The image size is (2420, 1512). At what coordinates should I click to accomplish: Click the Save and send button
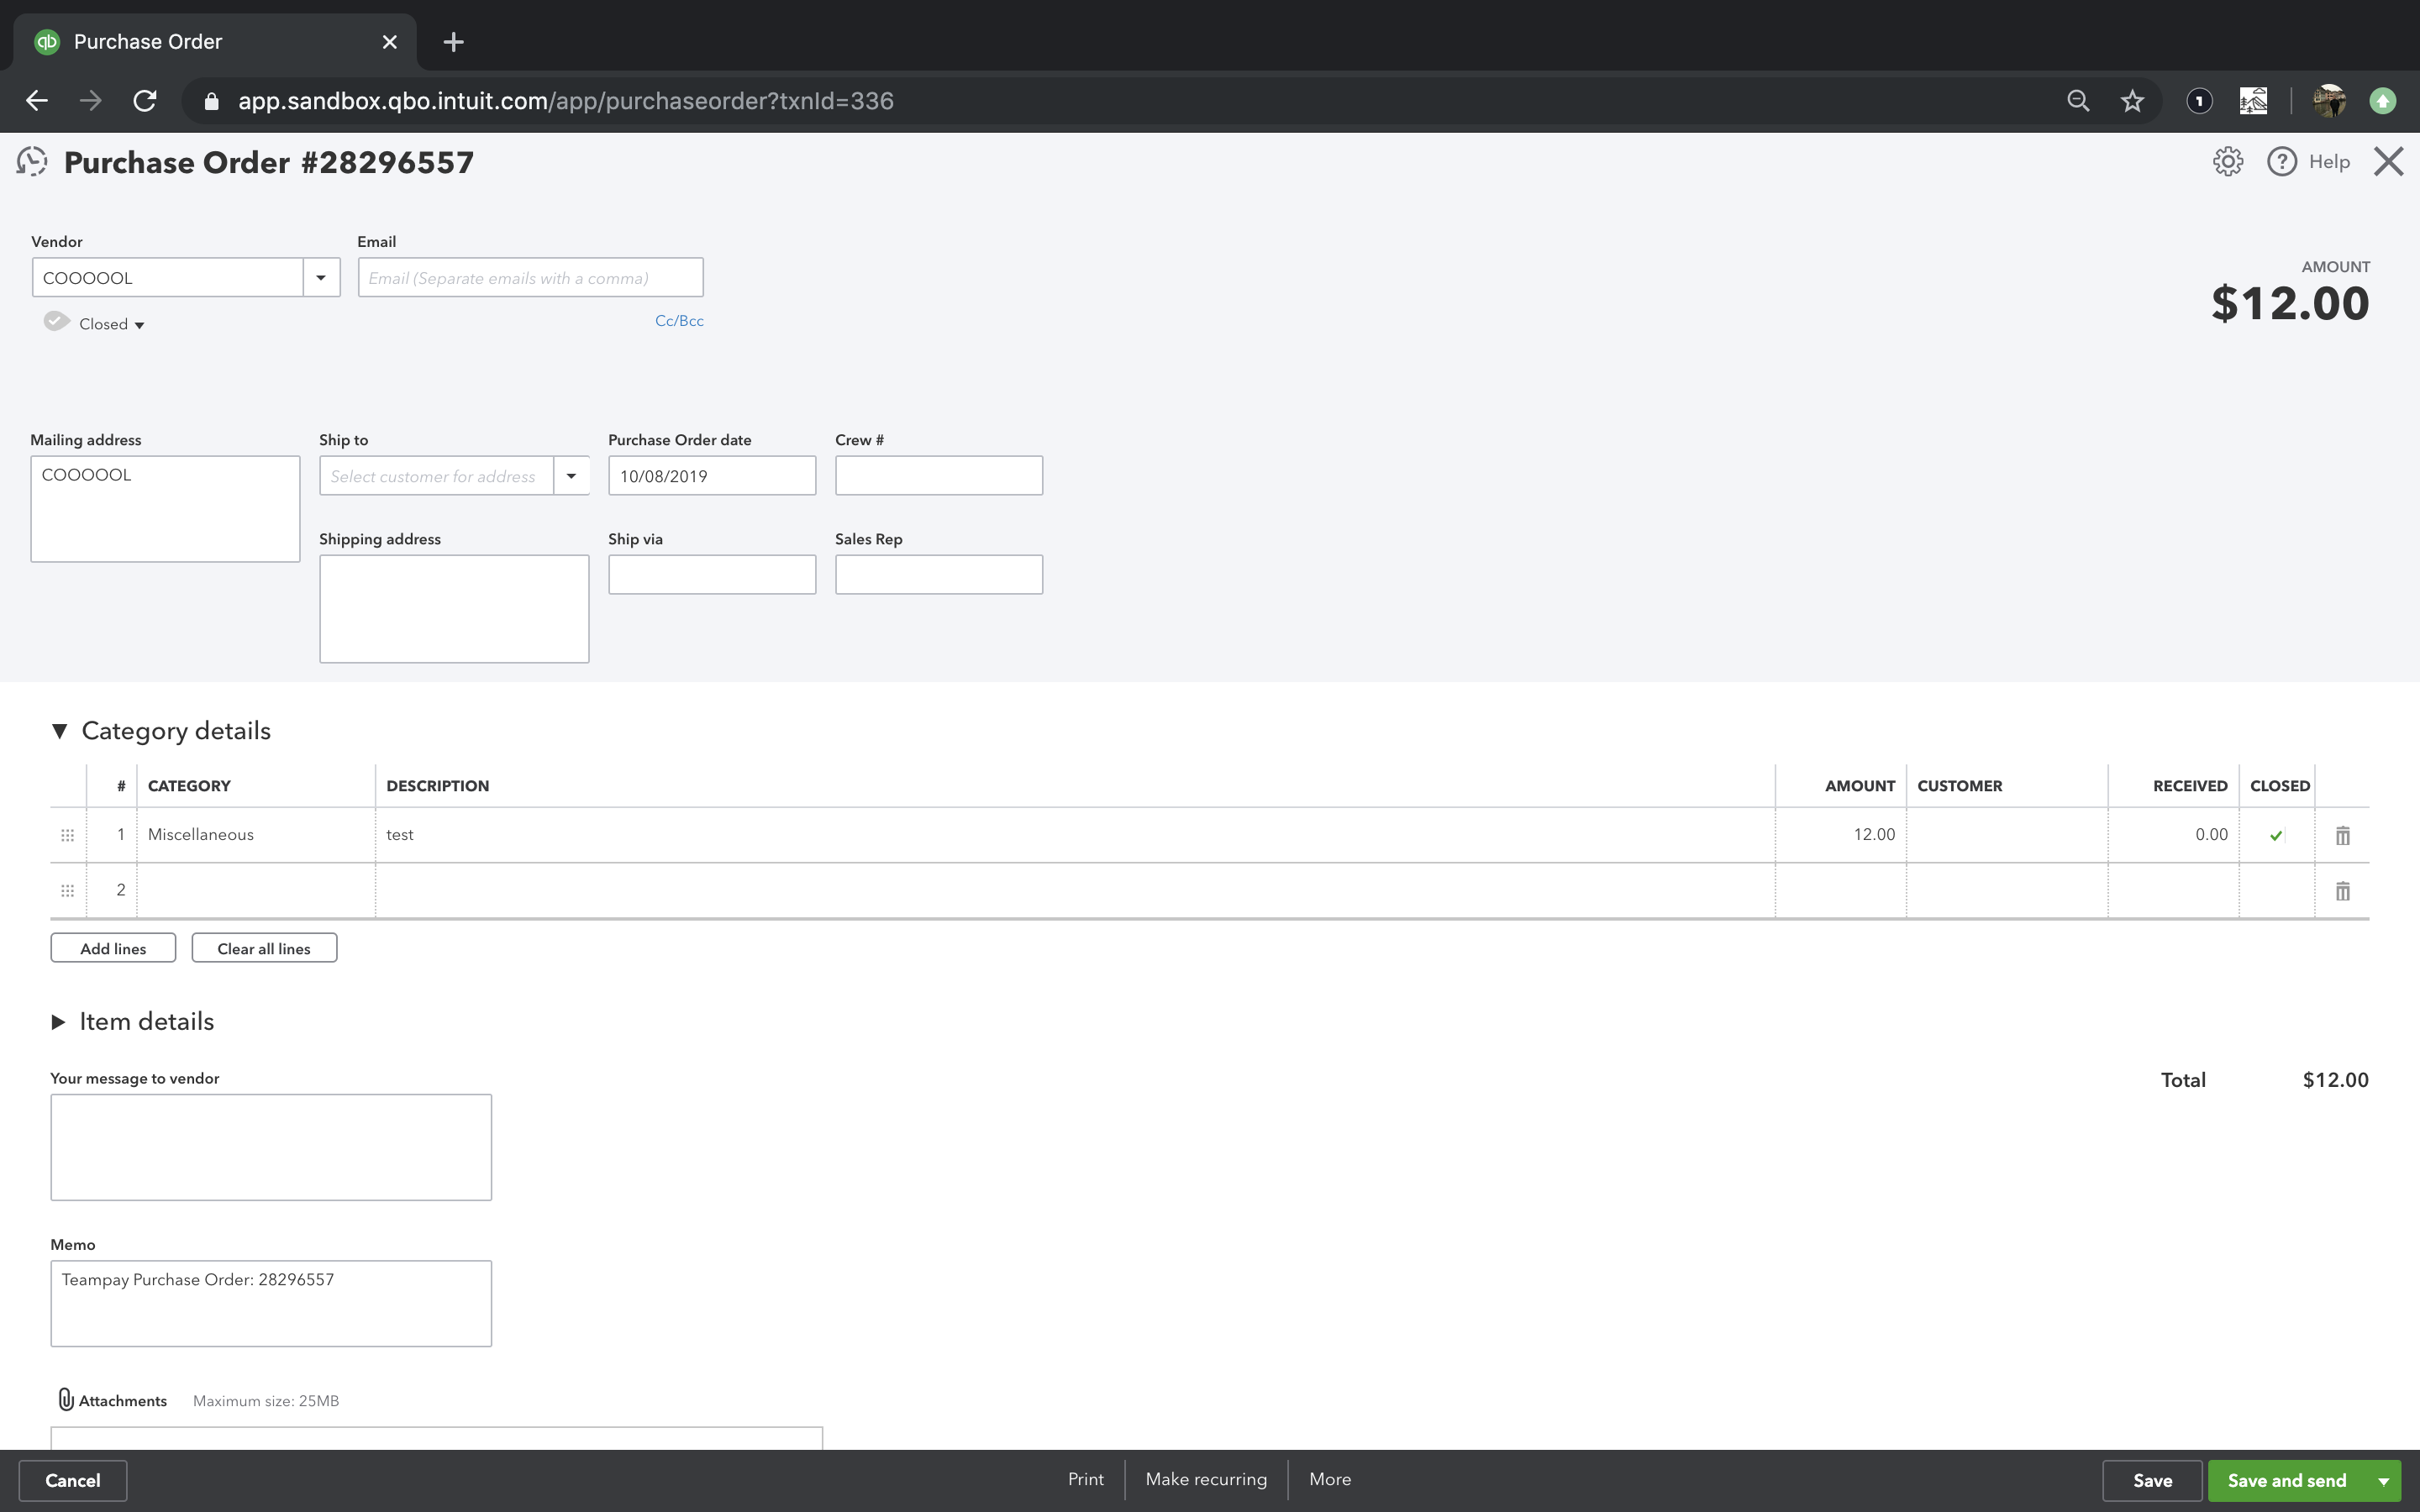(x=2287, y=1481)
